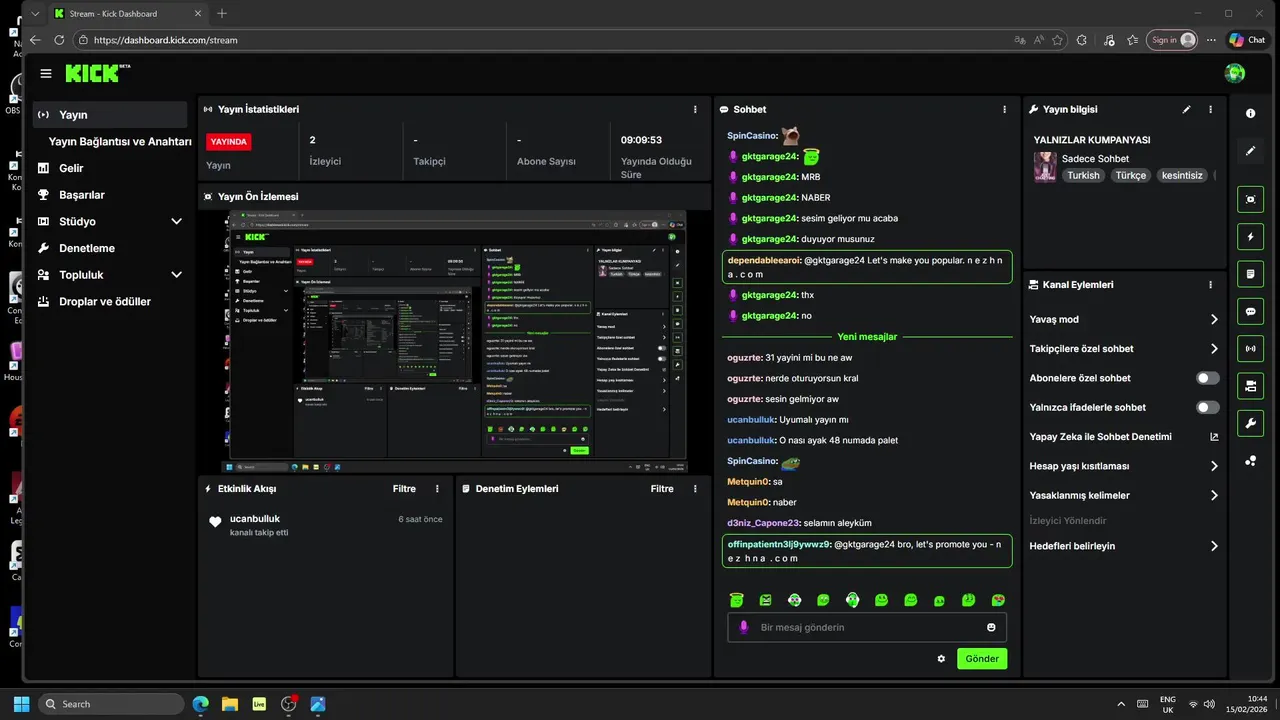1280x720 pixels.
Task: Toggle the wrench icon in right rail
Action: pyautogui.click(x=1250, y=423)
